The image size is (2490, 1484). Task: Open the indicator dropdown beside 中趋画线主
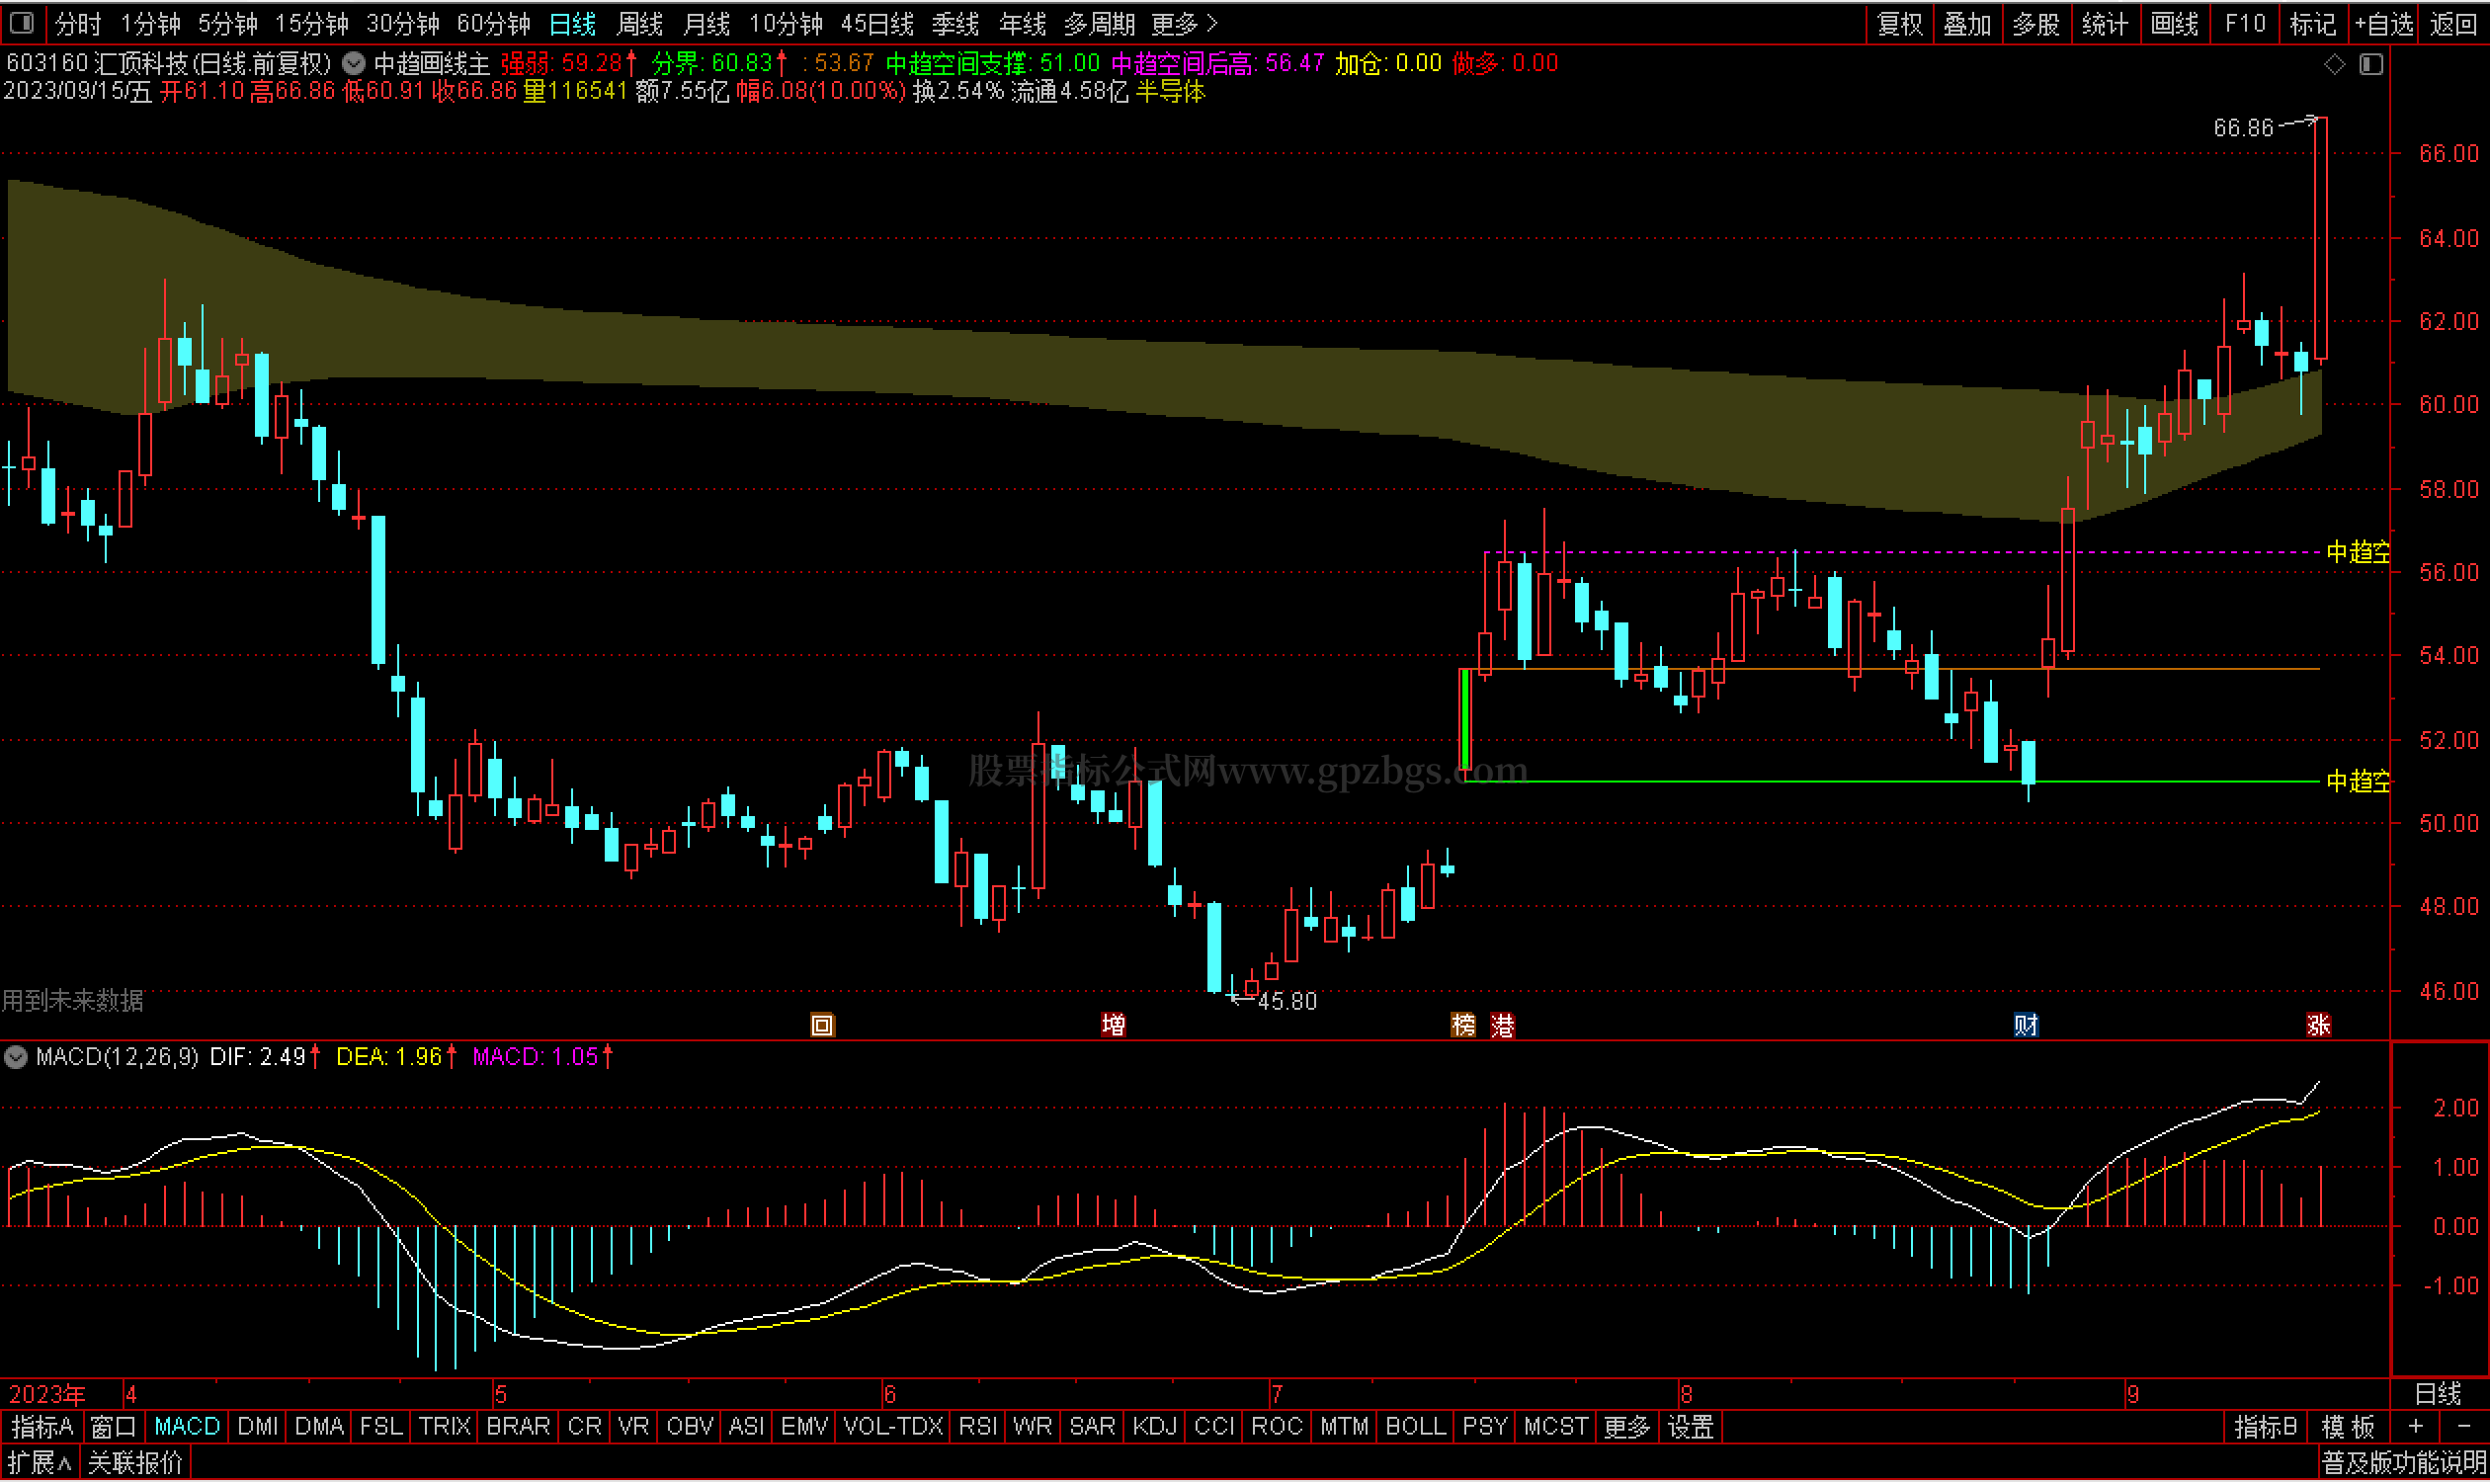[x=353, y=64]
